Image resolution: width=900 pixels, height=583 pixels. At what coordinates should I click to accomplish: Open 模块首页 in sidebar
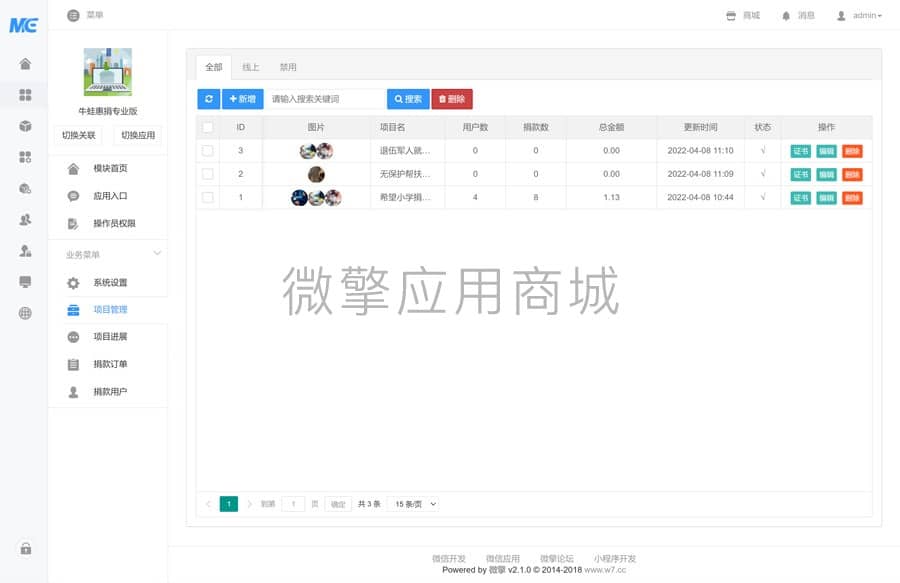[110, 168]
